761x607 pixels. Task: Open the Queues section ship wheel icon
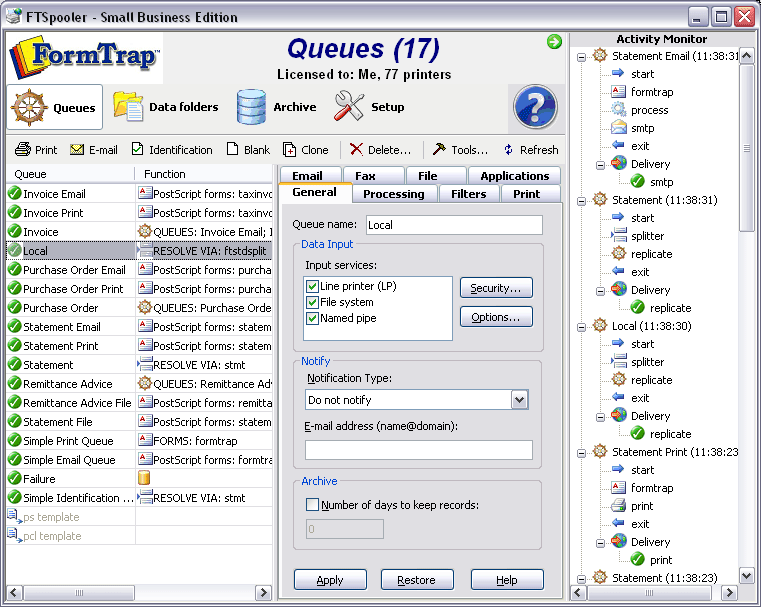pyautogui.click(x=29, y=107)
